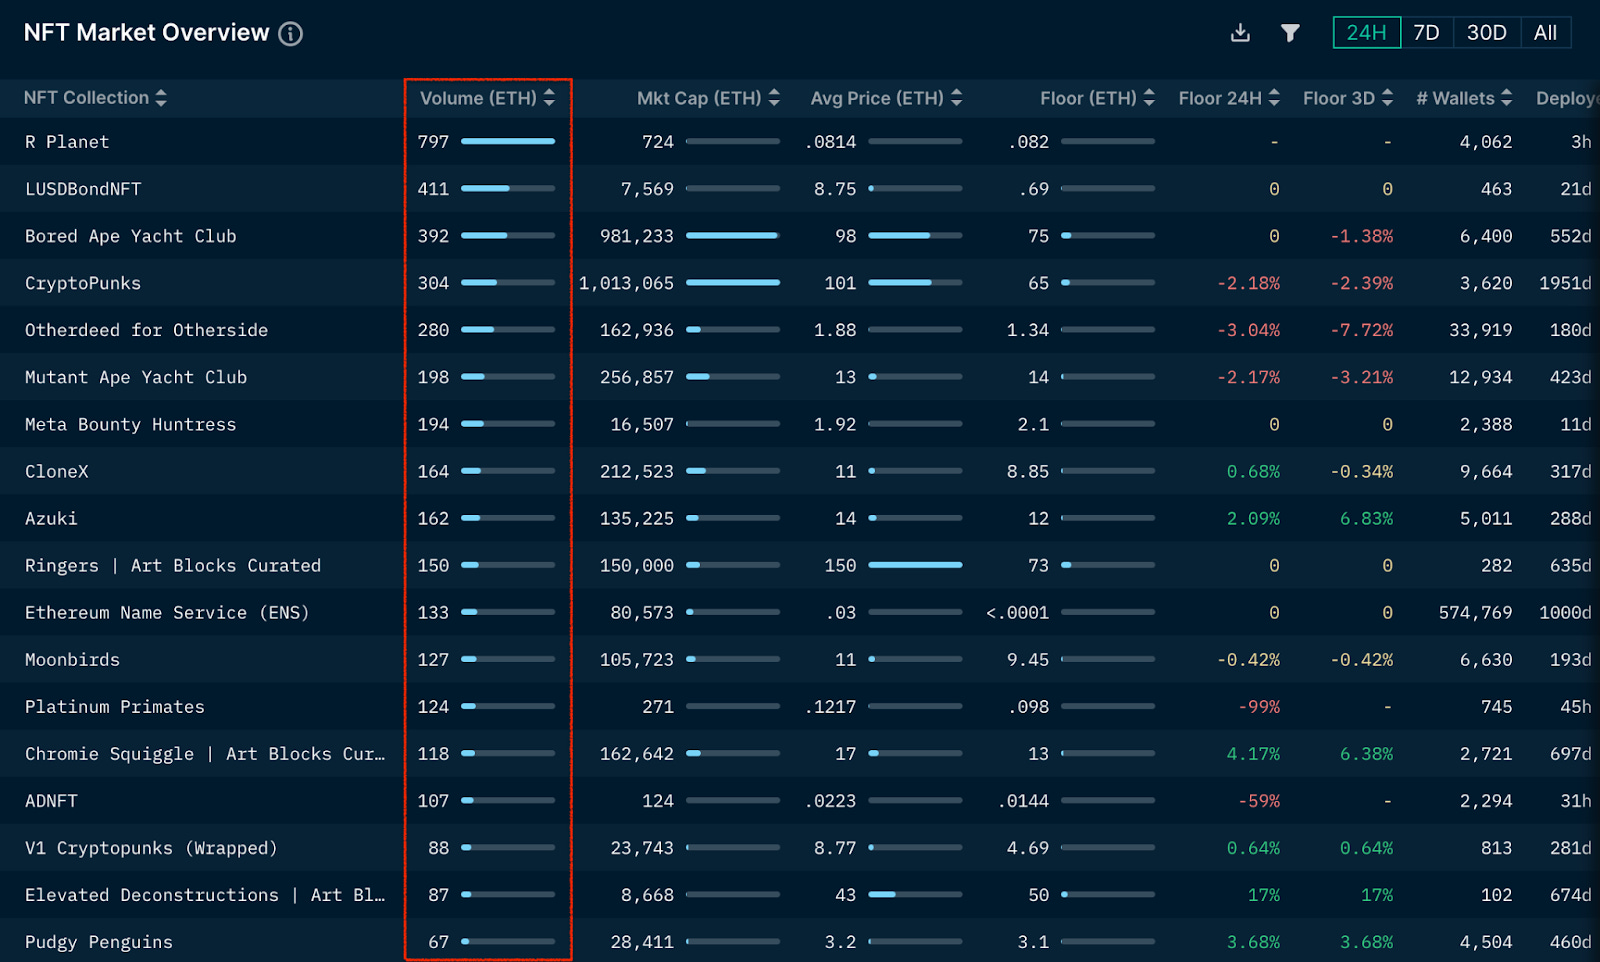Viewport: 1600px width, 962px height.
Task: Click the Floor (ETH) header label
Action: coord(1088,98)
